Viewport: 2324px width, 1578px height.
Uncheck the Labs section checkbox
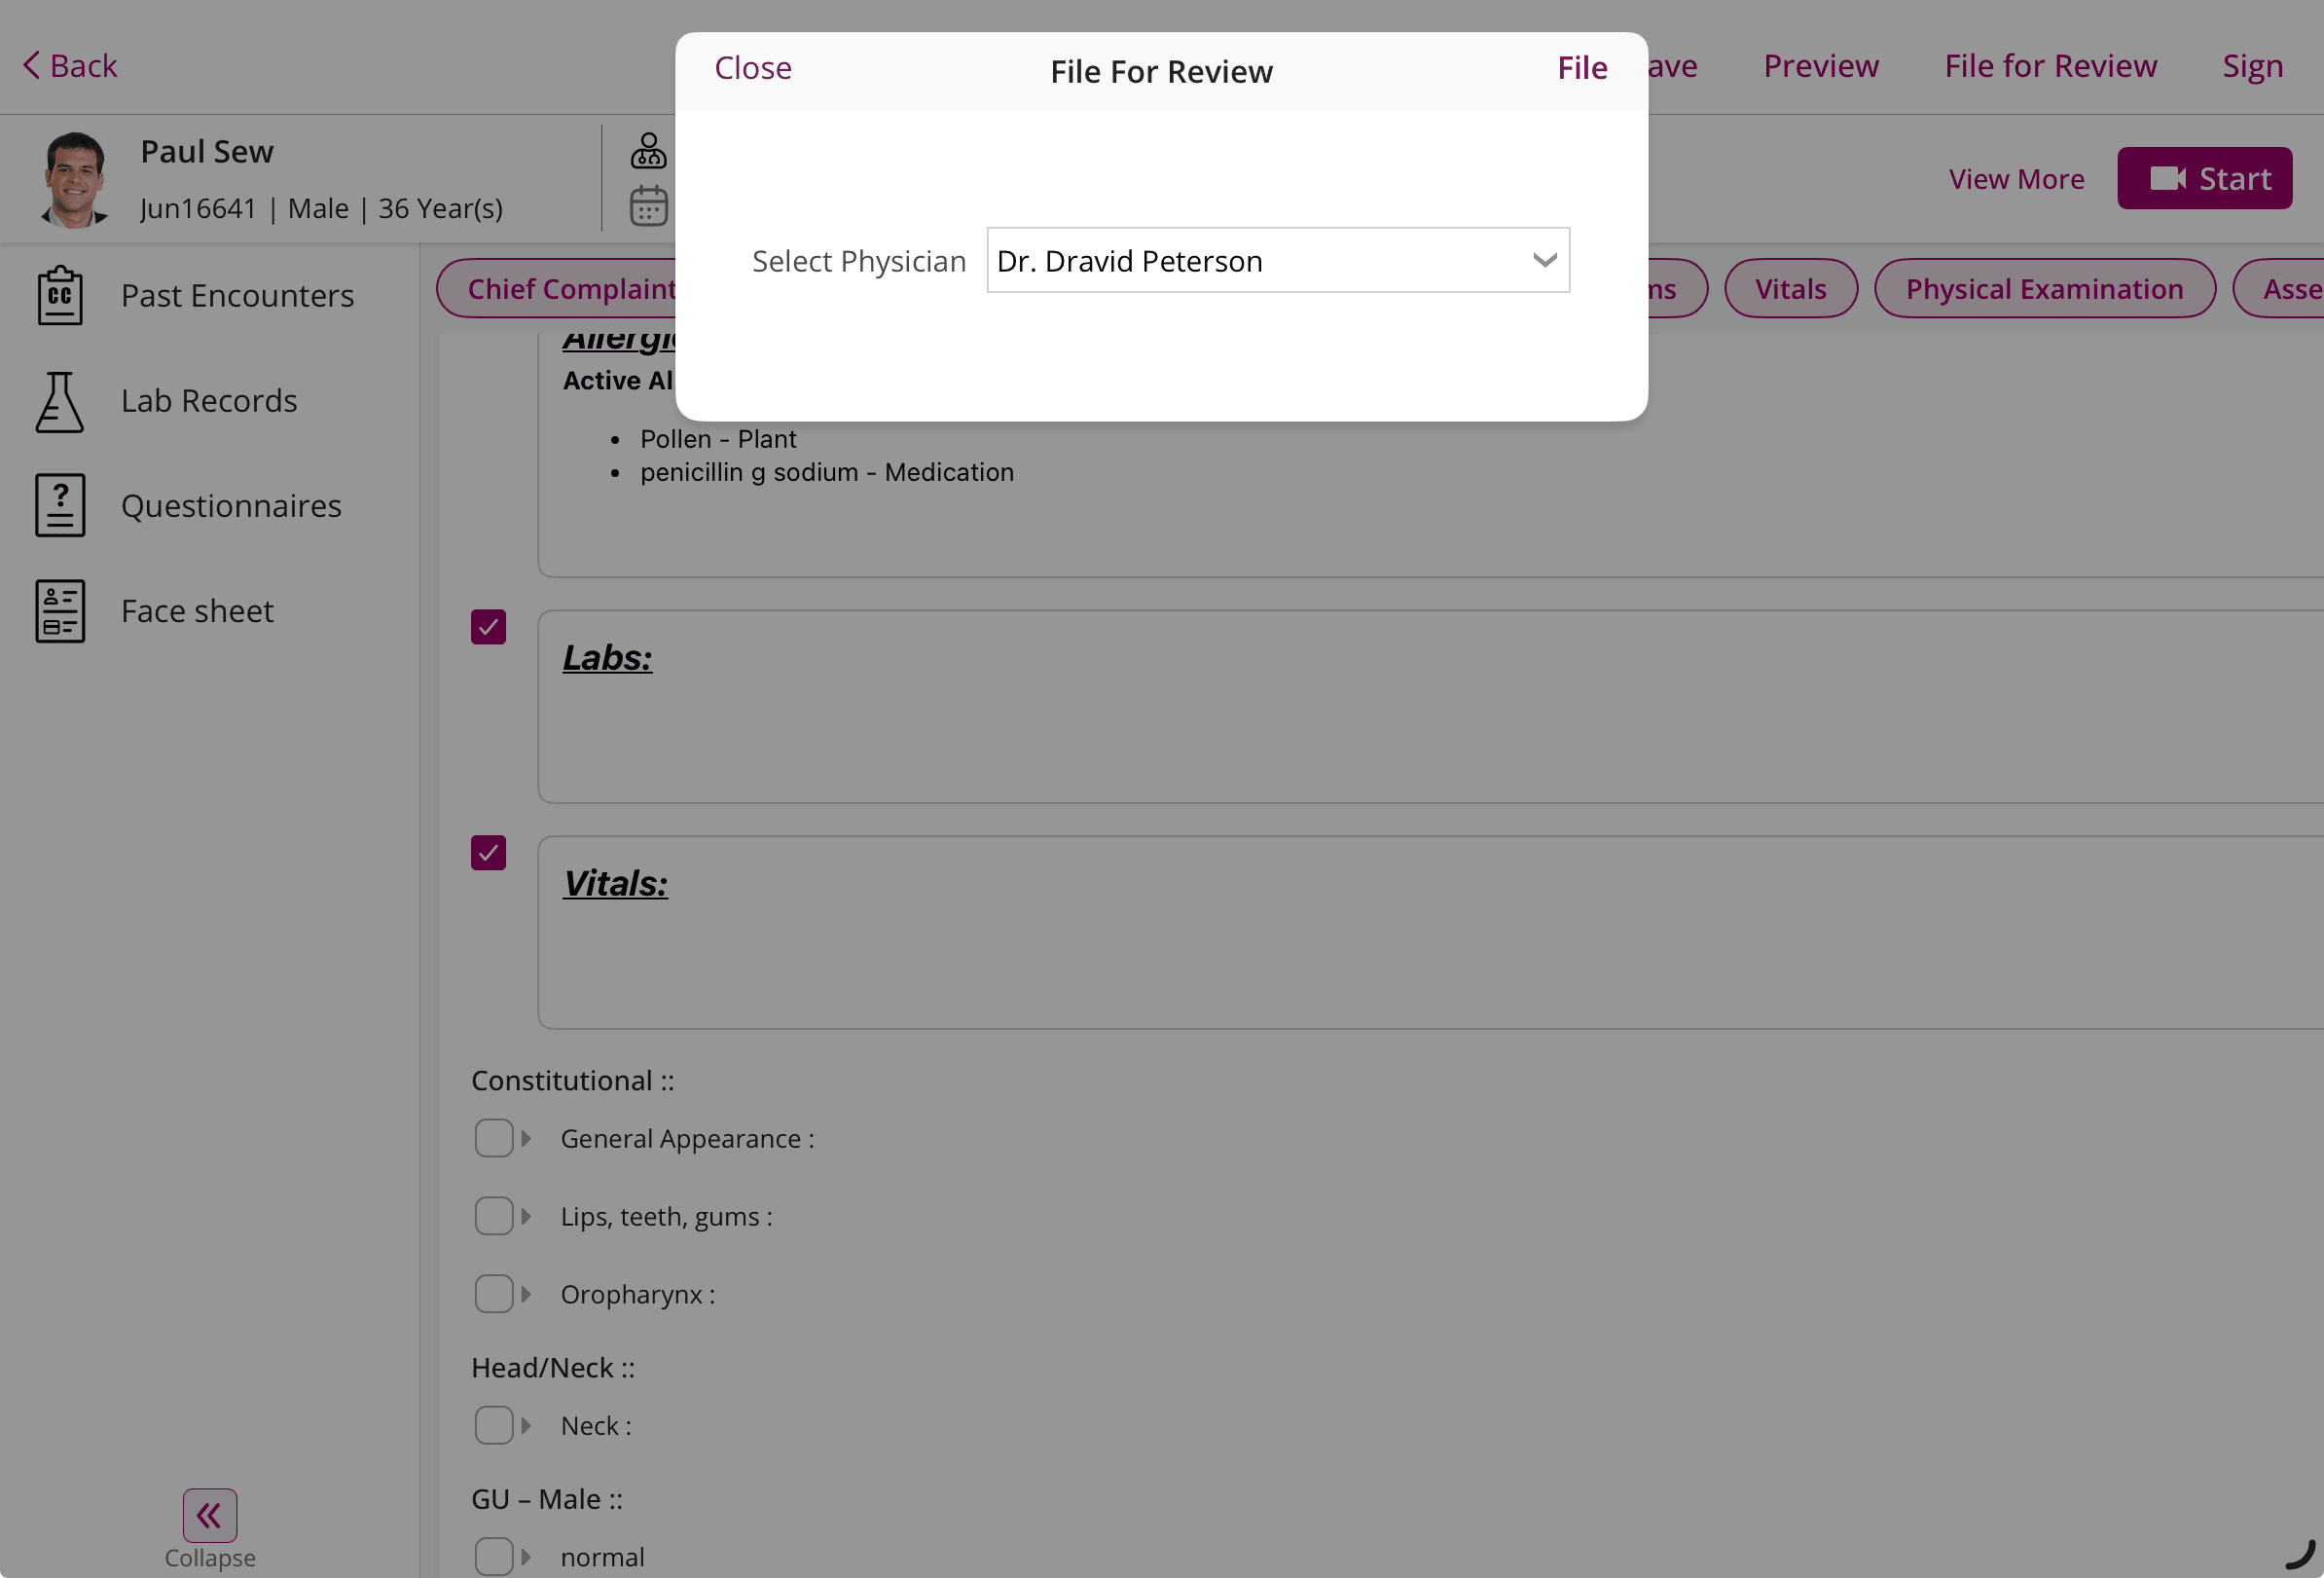pyautogui.click(x=488, y=627)
